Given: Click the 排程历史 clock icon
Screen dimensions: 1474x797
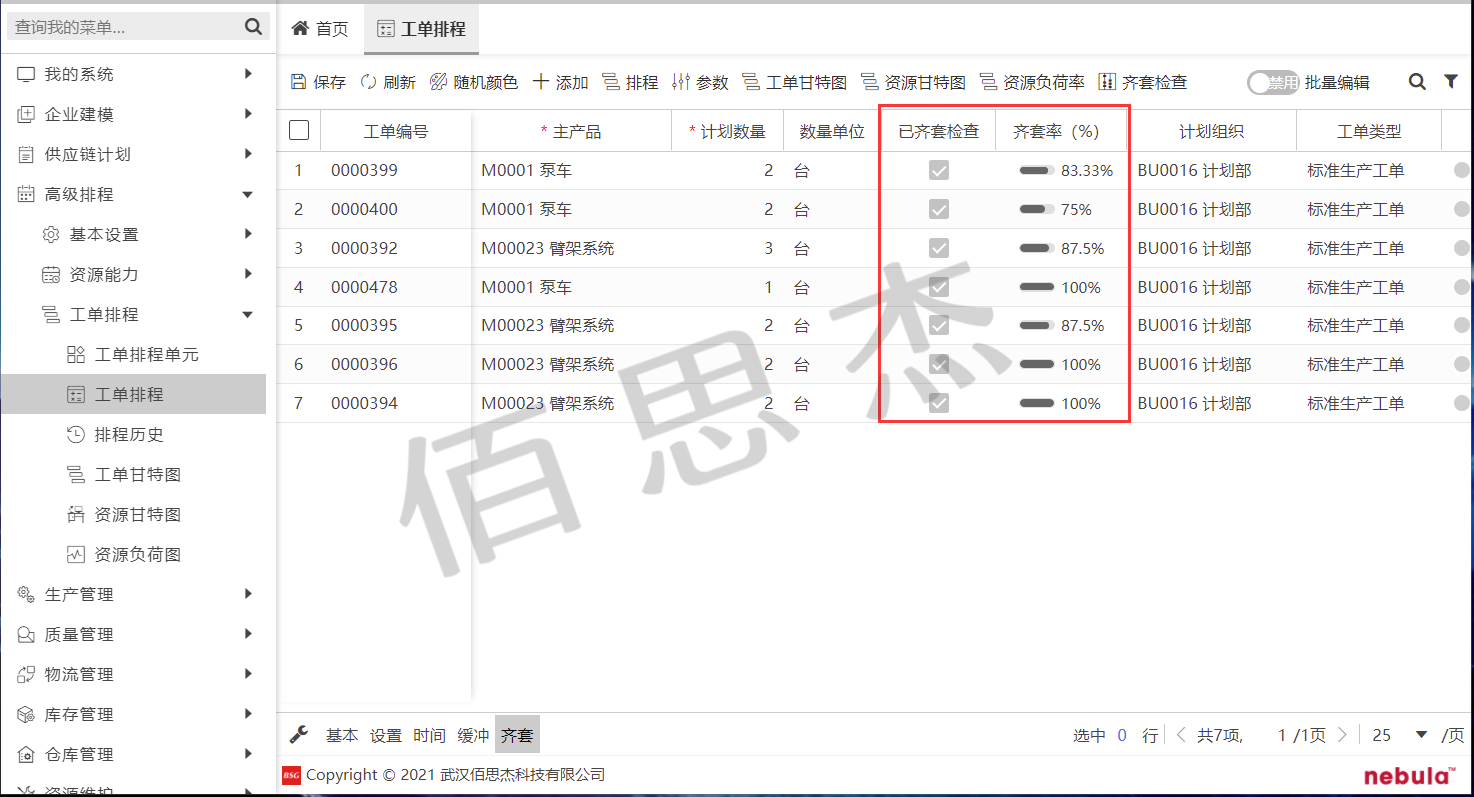Looking at the screenshot, I should (76, 435).
